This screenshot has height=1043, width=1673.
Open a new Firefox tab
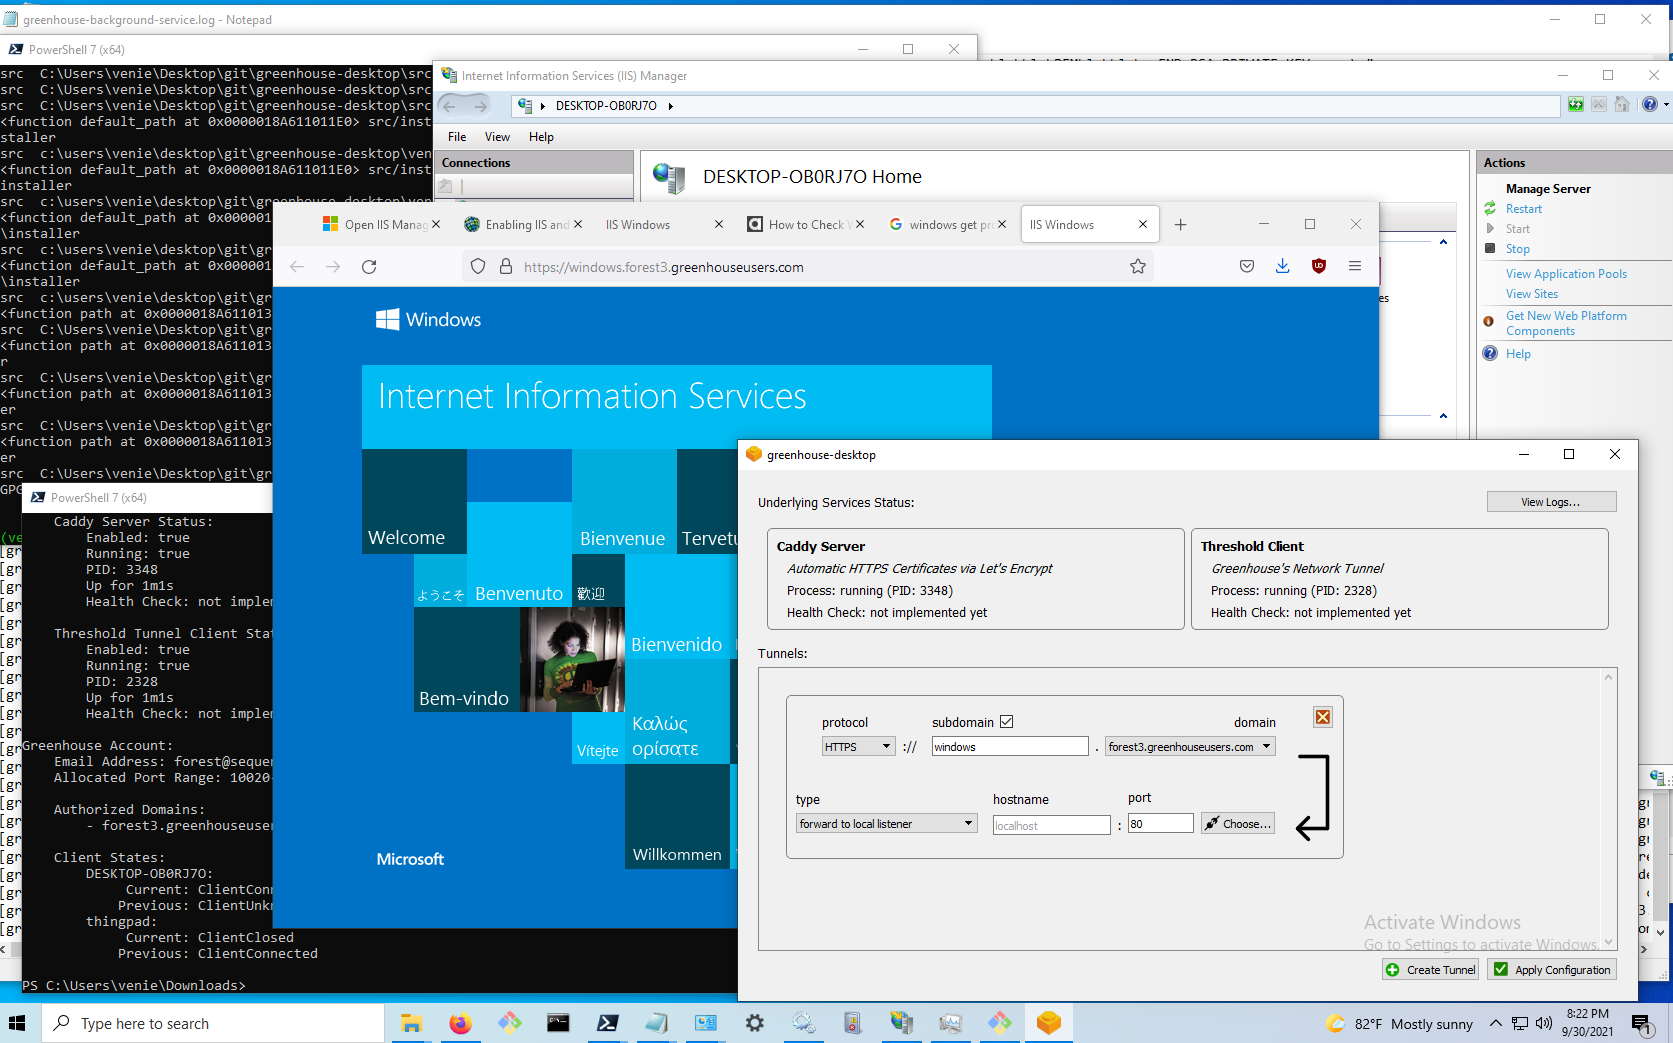coord(1180,225)
